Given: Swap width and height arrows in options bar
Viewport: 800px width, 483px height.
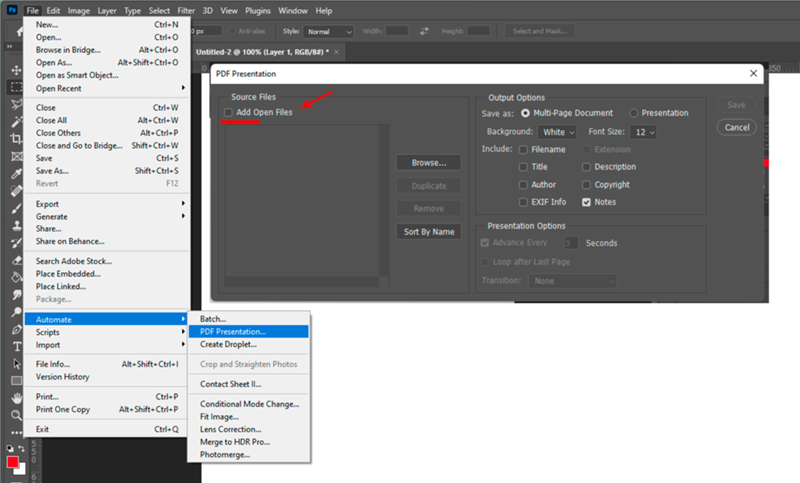Looking at the screenshot, I should click(x=424, y=31).
